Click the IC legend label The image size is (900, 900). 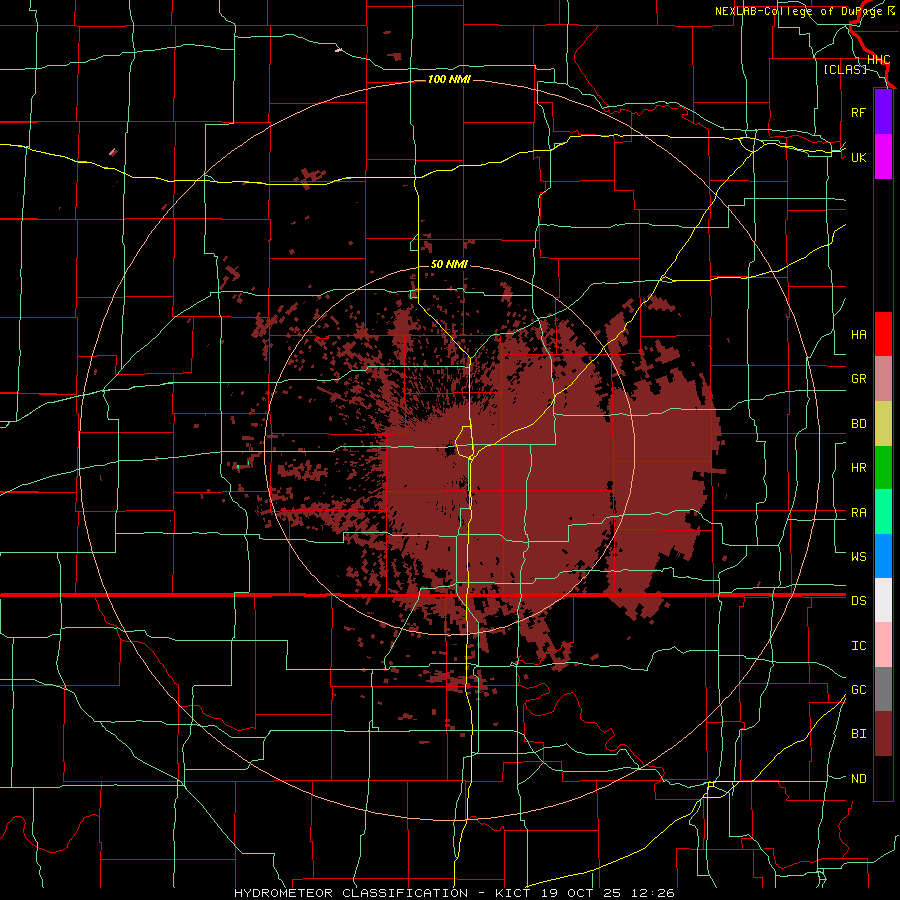point(858,646)
